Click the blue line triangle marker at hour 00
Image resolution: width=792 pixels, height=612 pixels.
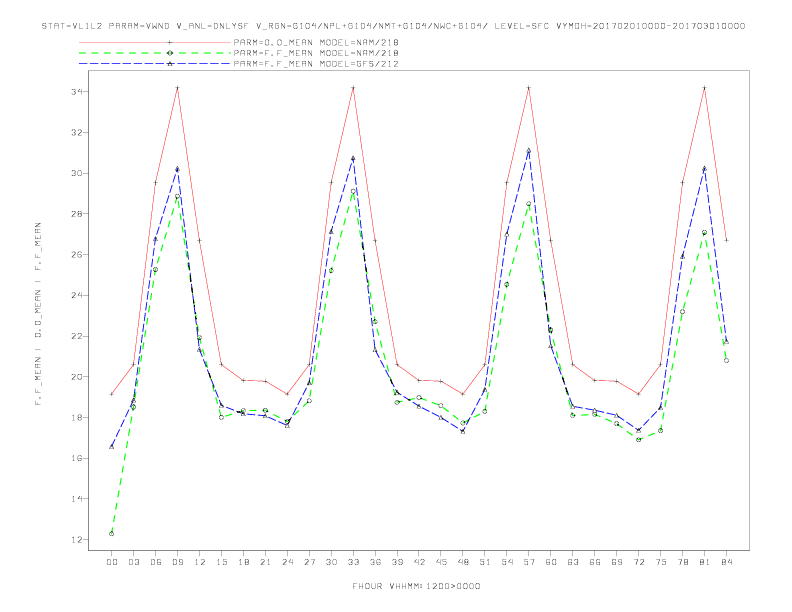pos(112,447)
